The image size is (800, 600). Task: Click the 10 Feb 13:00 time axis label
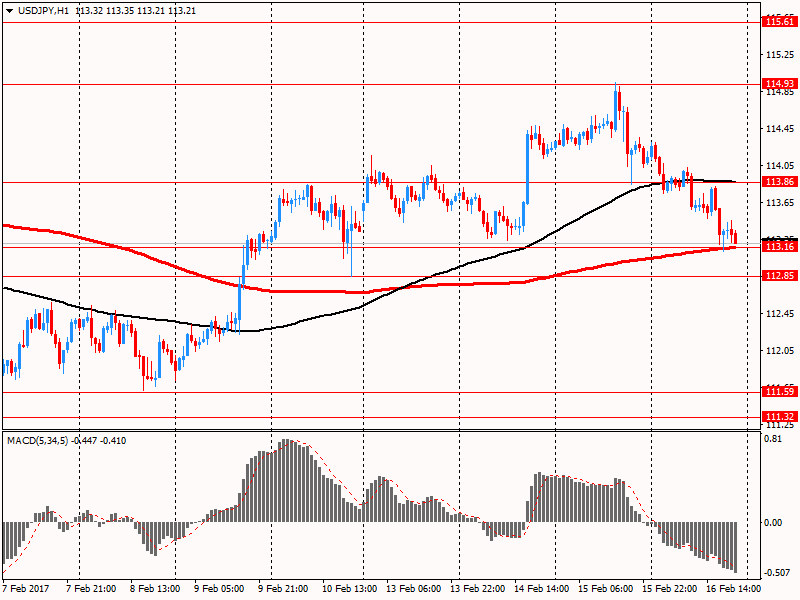pyautogui.click(x=349, y=589)
